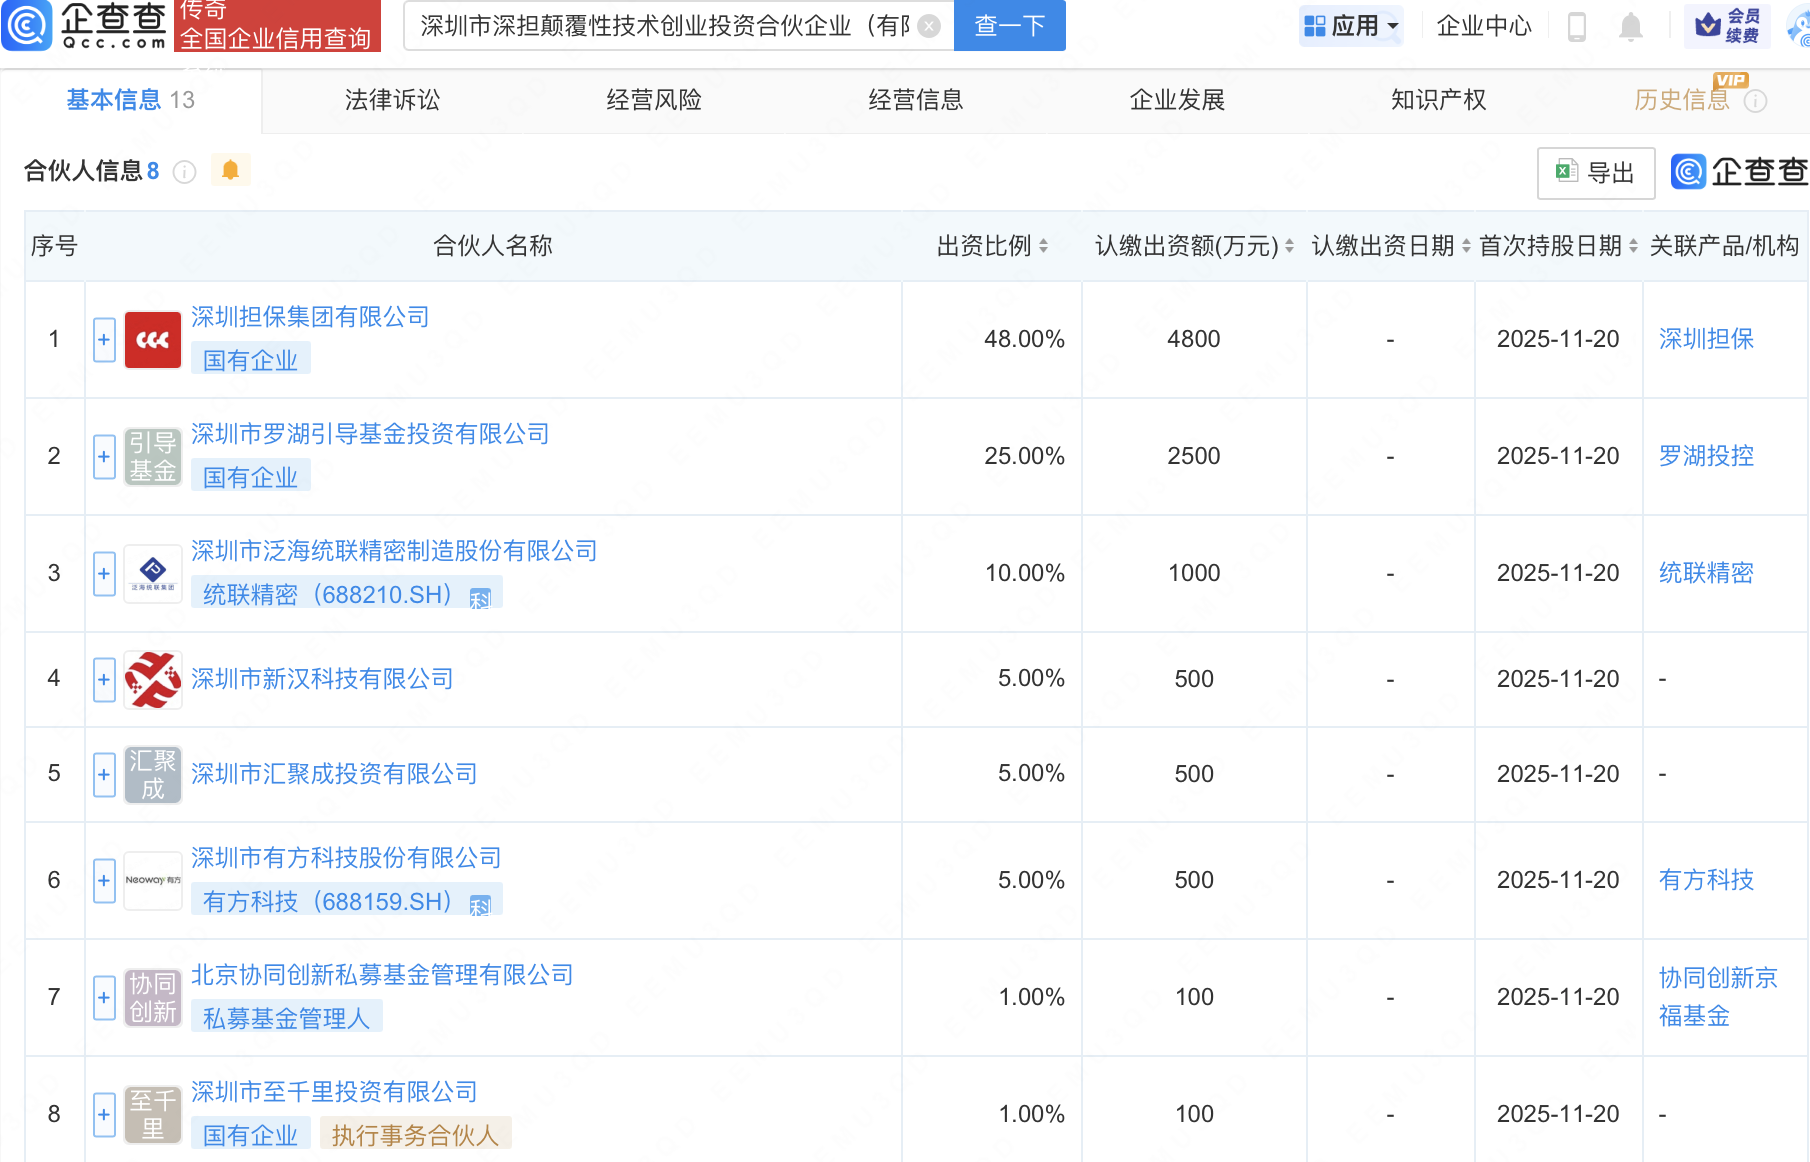Expand row 1 深圳担保集团 details
This screenshot has width=1810, height=1162.
(104, 340)
